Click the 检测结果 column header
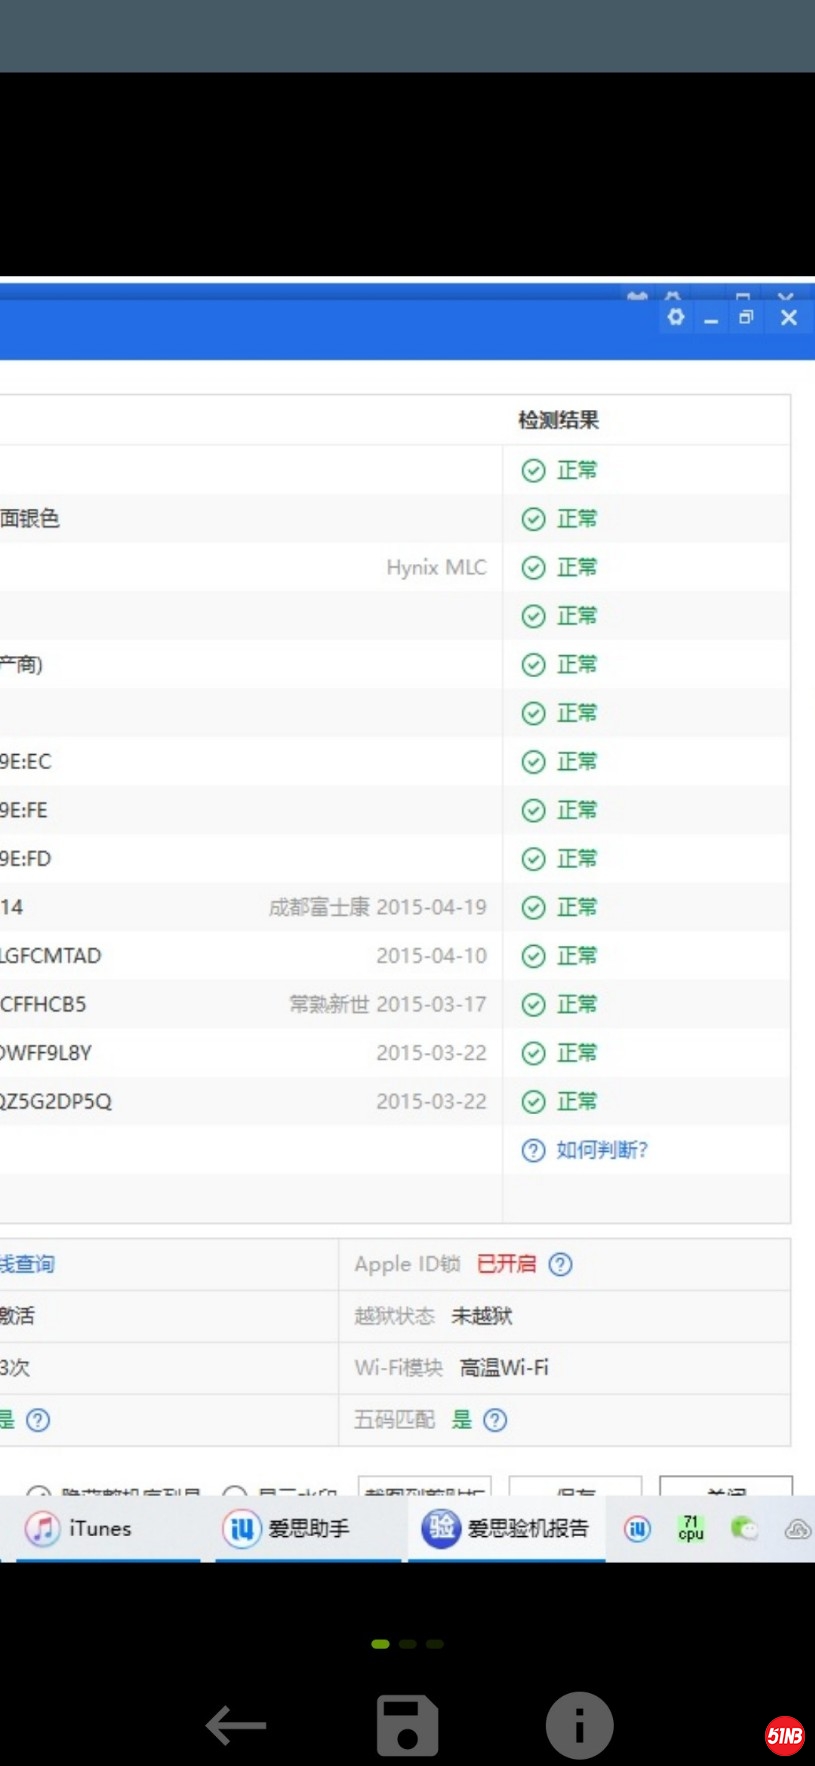 click(558, 420)
